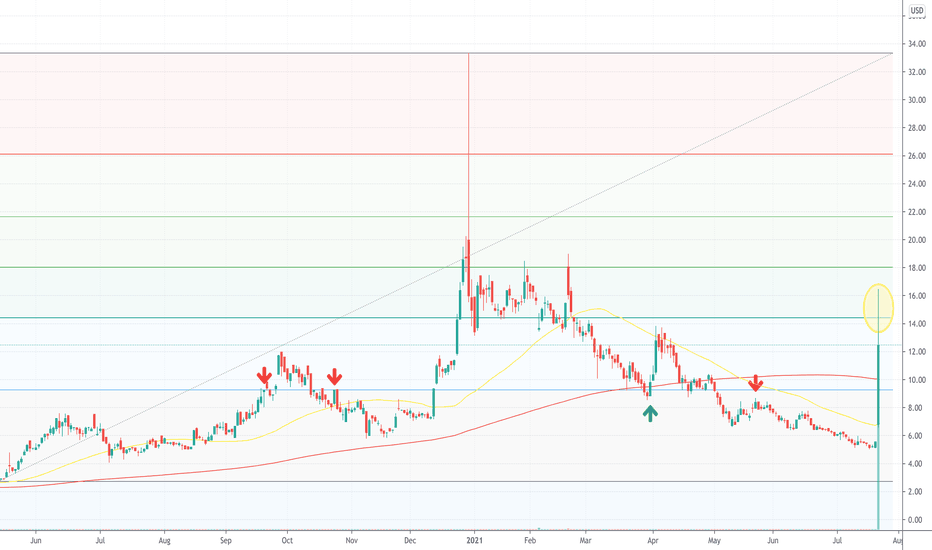Click the Dec label on time axis
Viewport: 932px width, 550px height.
tap(410, 540)
